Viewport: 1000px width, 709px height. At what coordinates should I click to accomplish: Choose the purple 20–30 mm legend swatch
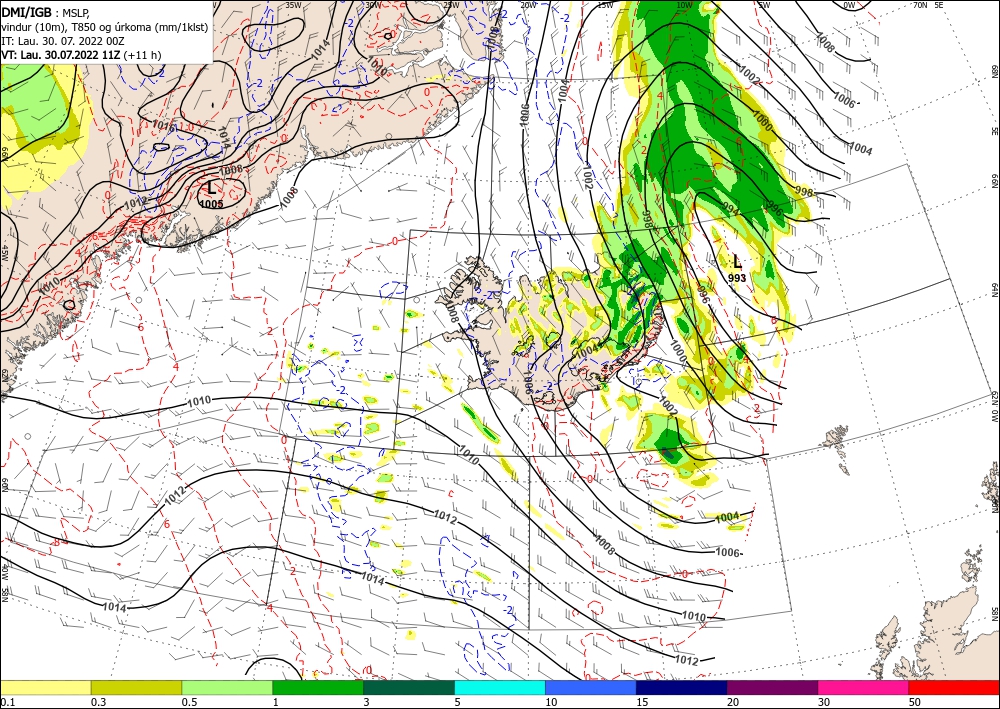coord(772,687)
